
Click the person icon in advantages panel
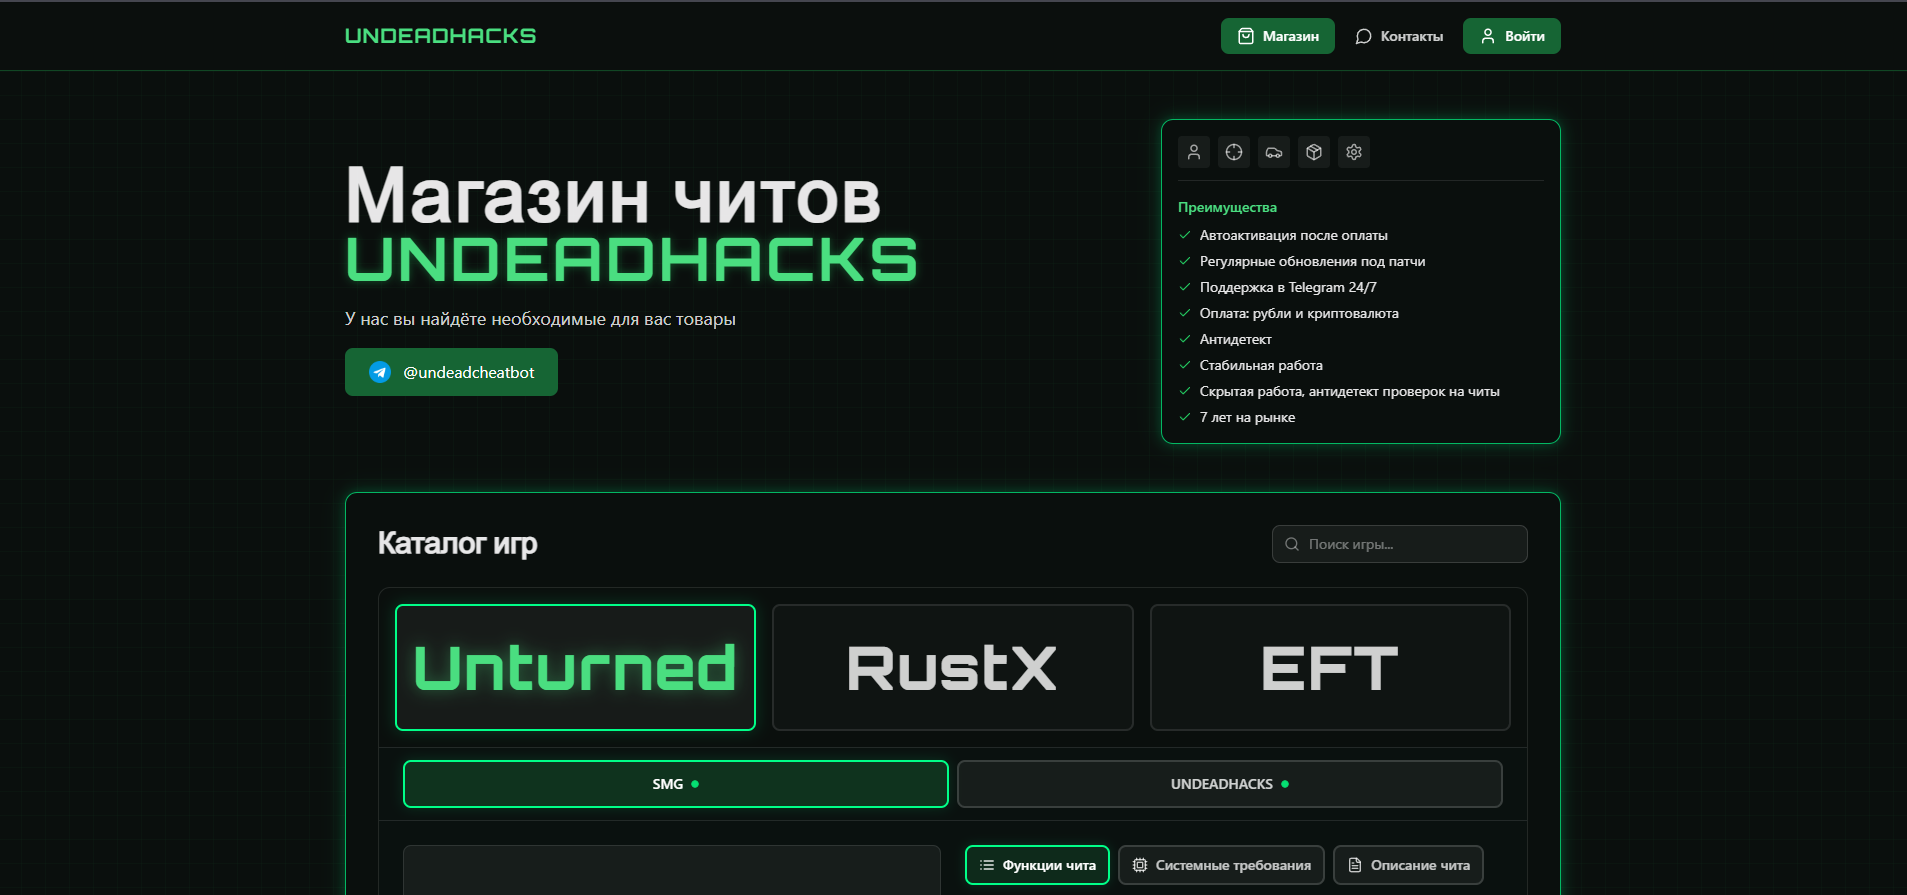(x=1194, y=152)
